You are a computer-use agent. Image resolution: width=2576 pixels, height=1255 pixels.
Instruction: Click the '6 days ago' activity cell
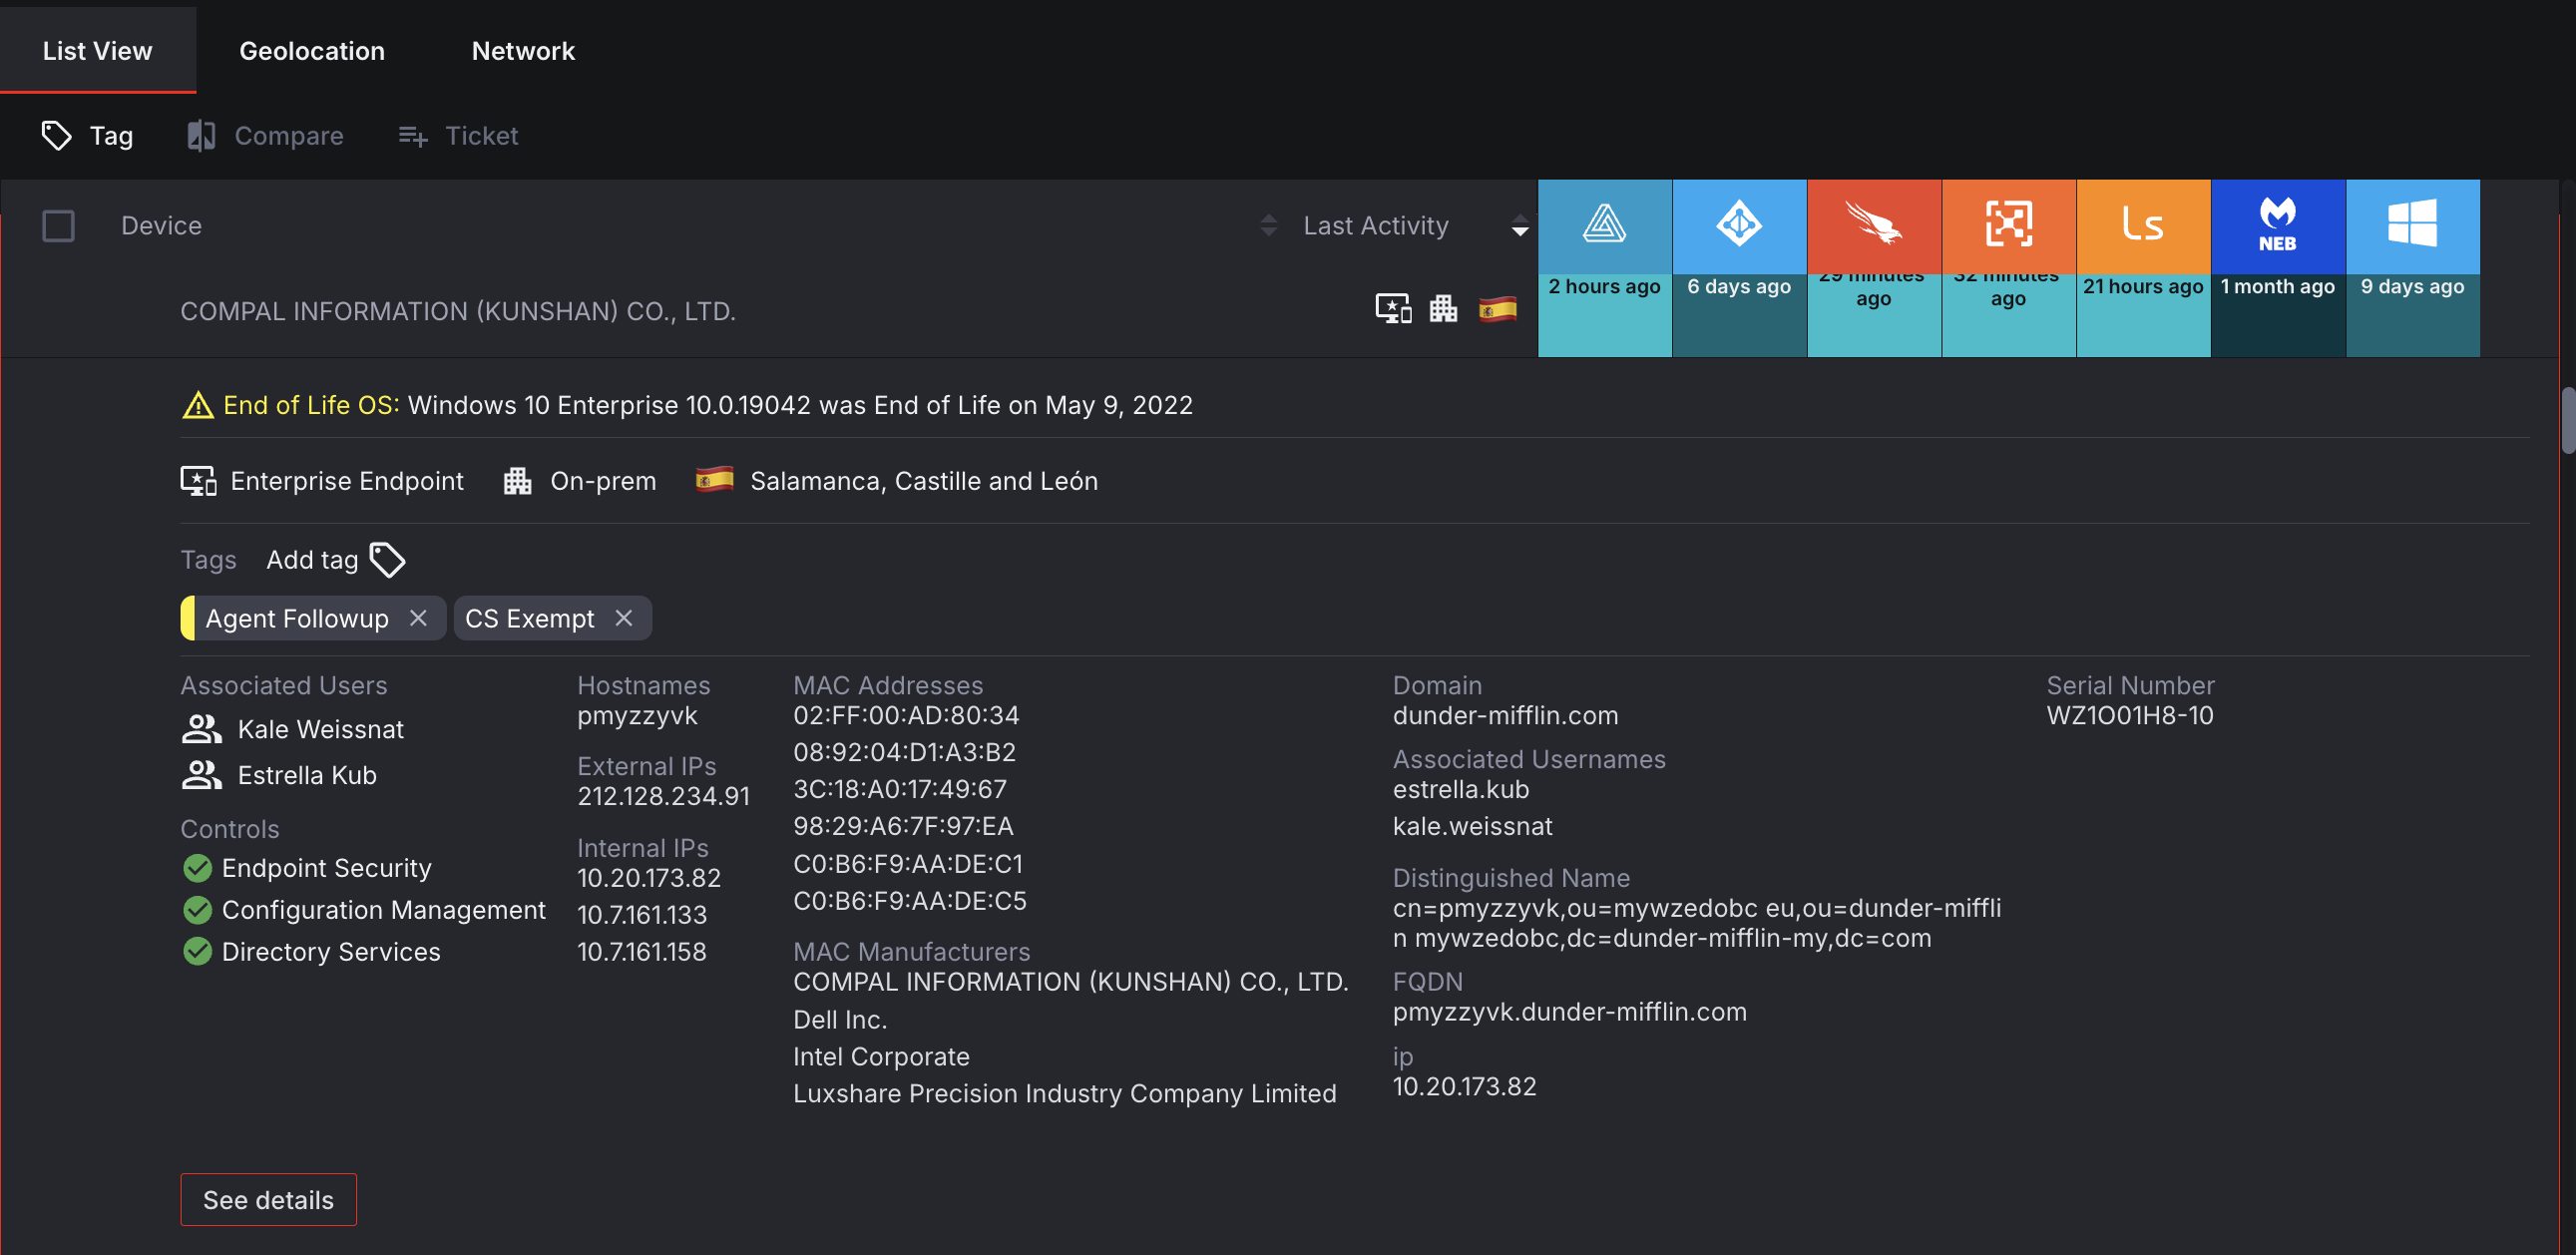[1739, 315]
